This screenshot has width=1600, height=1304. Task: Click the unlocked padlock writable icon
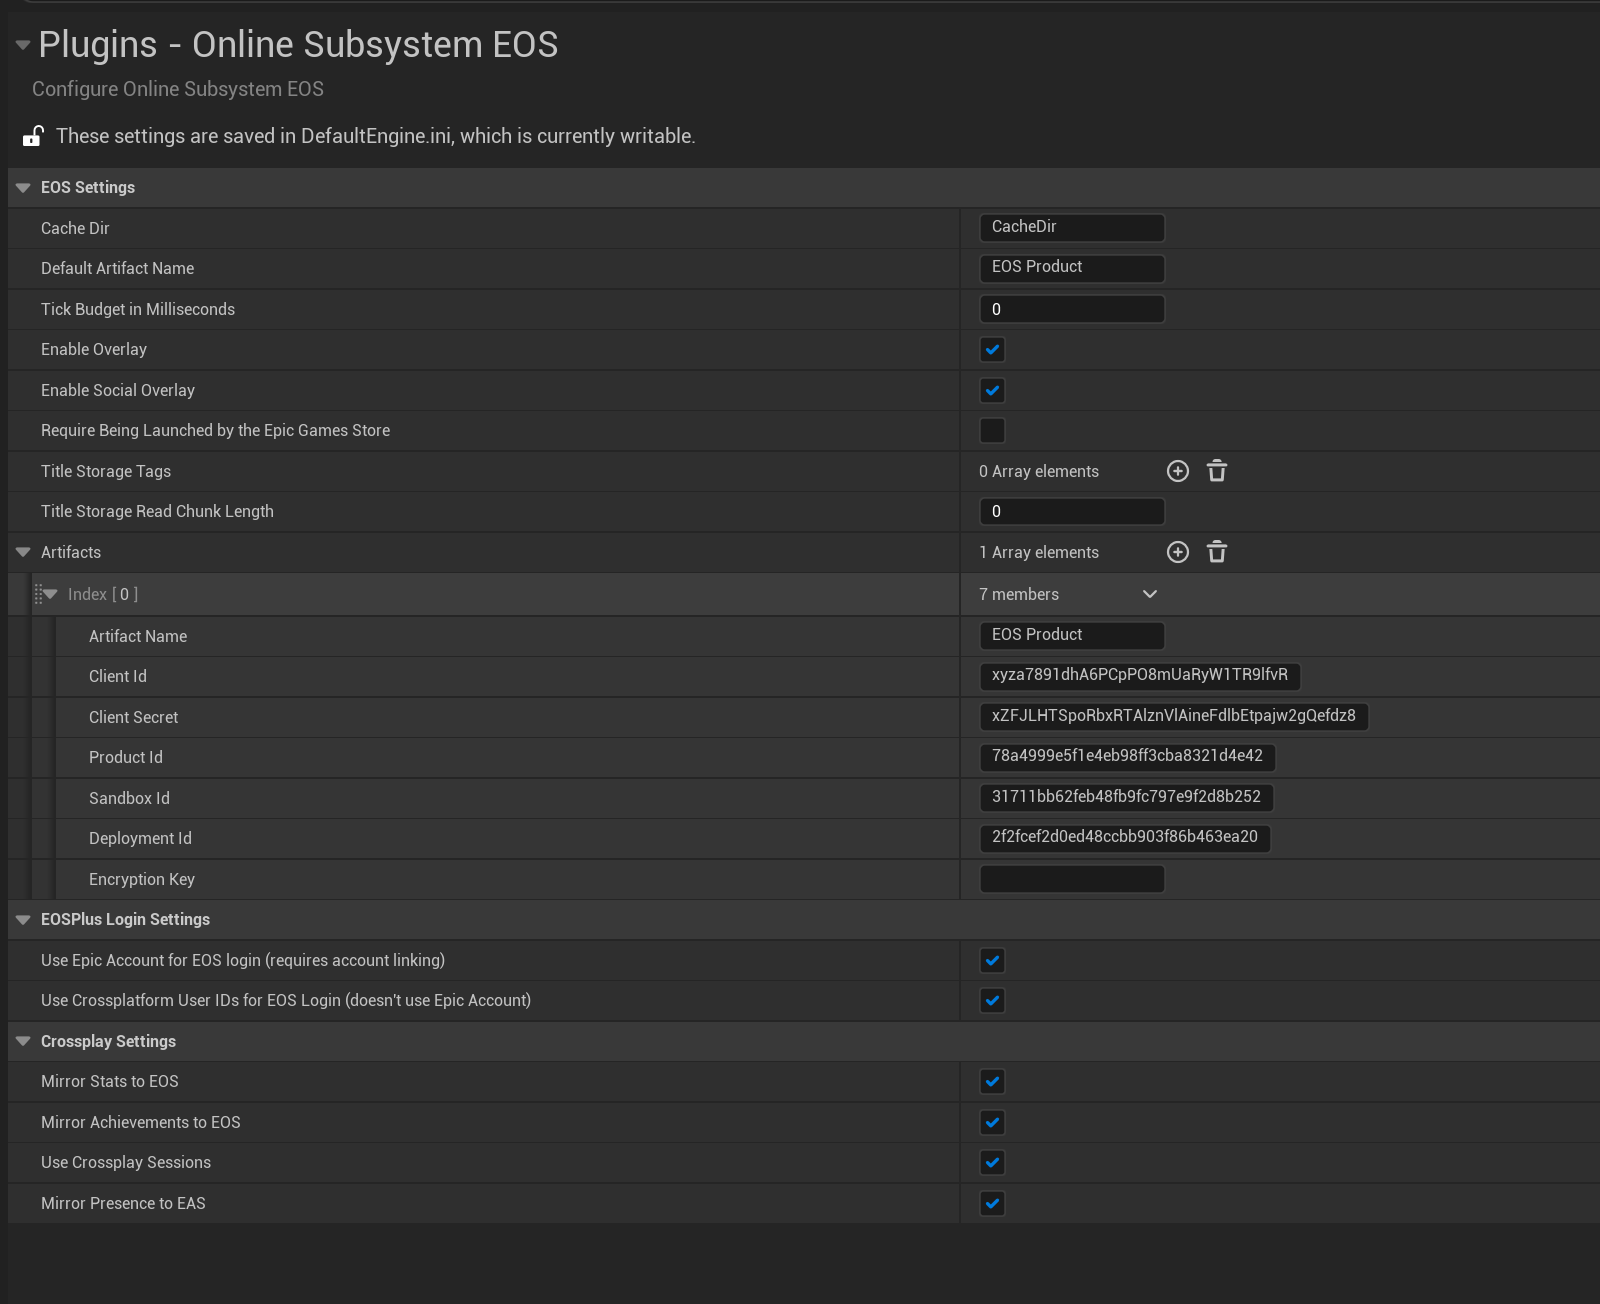point(33,136)
